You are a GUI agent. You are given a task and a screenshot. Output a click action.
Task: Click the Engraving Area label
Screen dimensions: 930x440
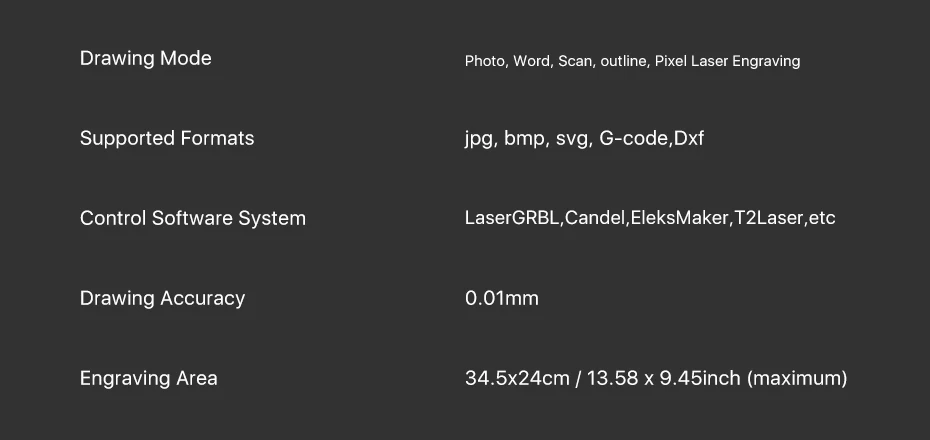148,378
